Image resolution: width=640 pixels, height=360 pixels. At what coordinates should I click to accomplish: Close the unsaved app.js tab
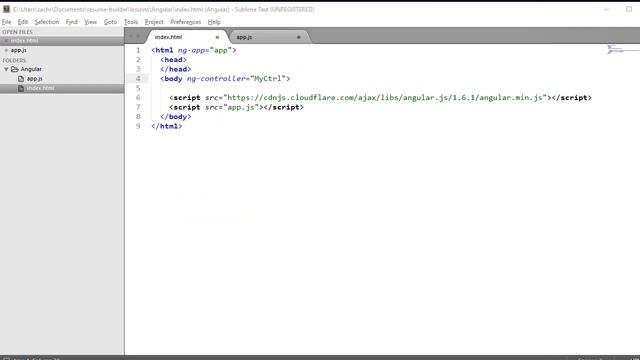(x=298, y=37)
